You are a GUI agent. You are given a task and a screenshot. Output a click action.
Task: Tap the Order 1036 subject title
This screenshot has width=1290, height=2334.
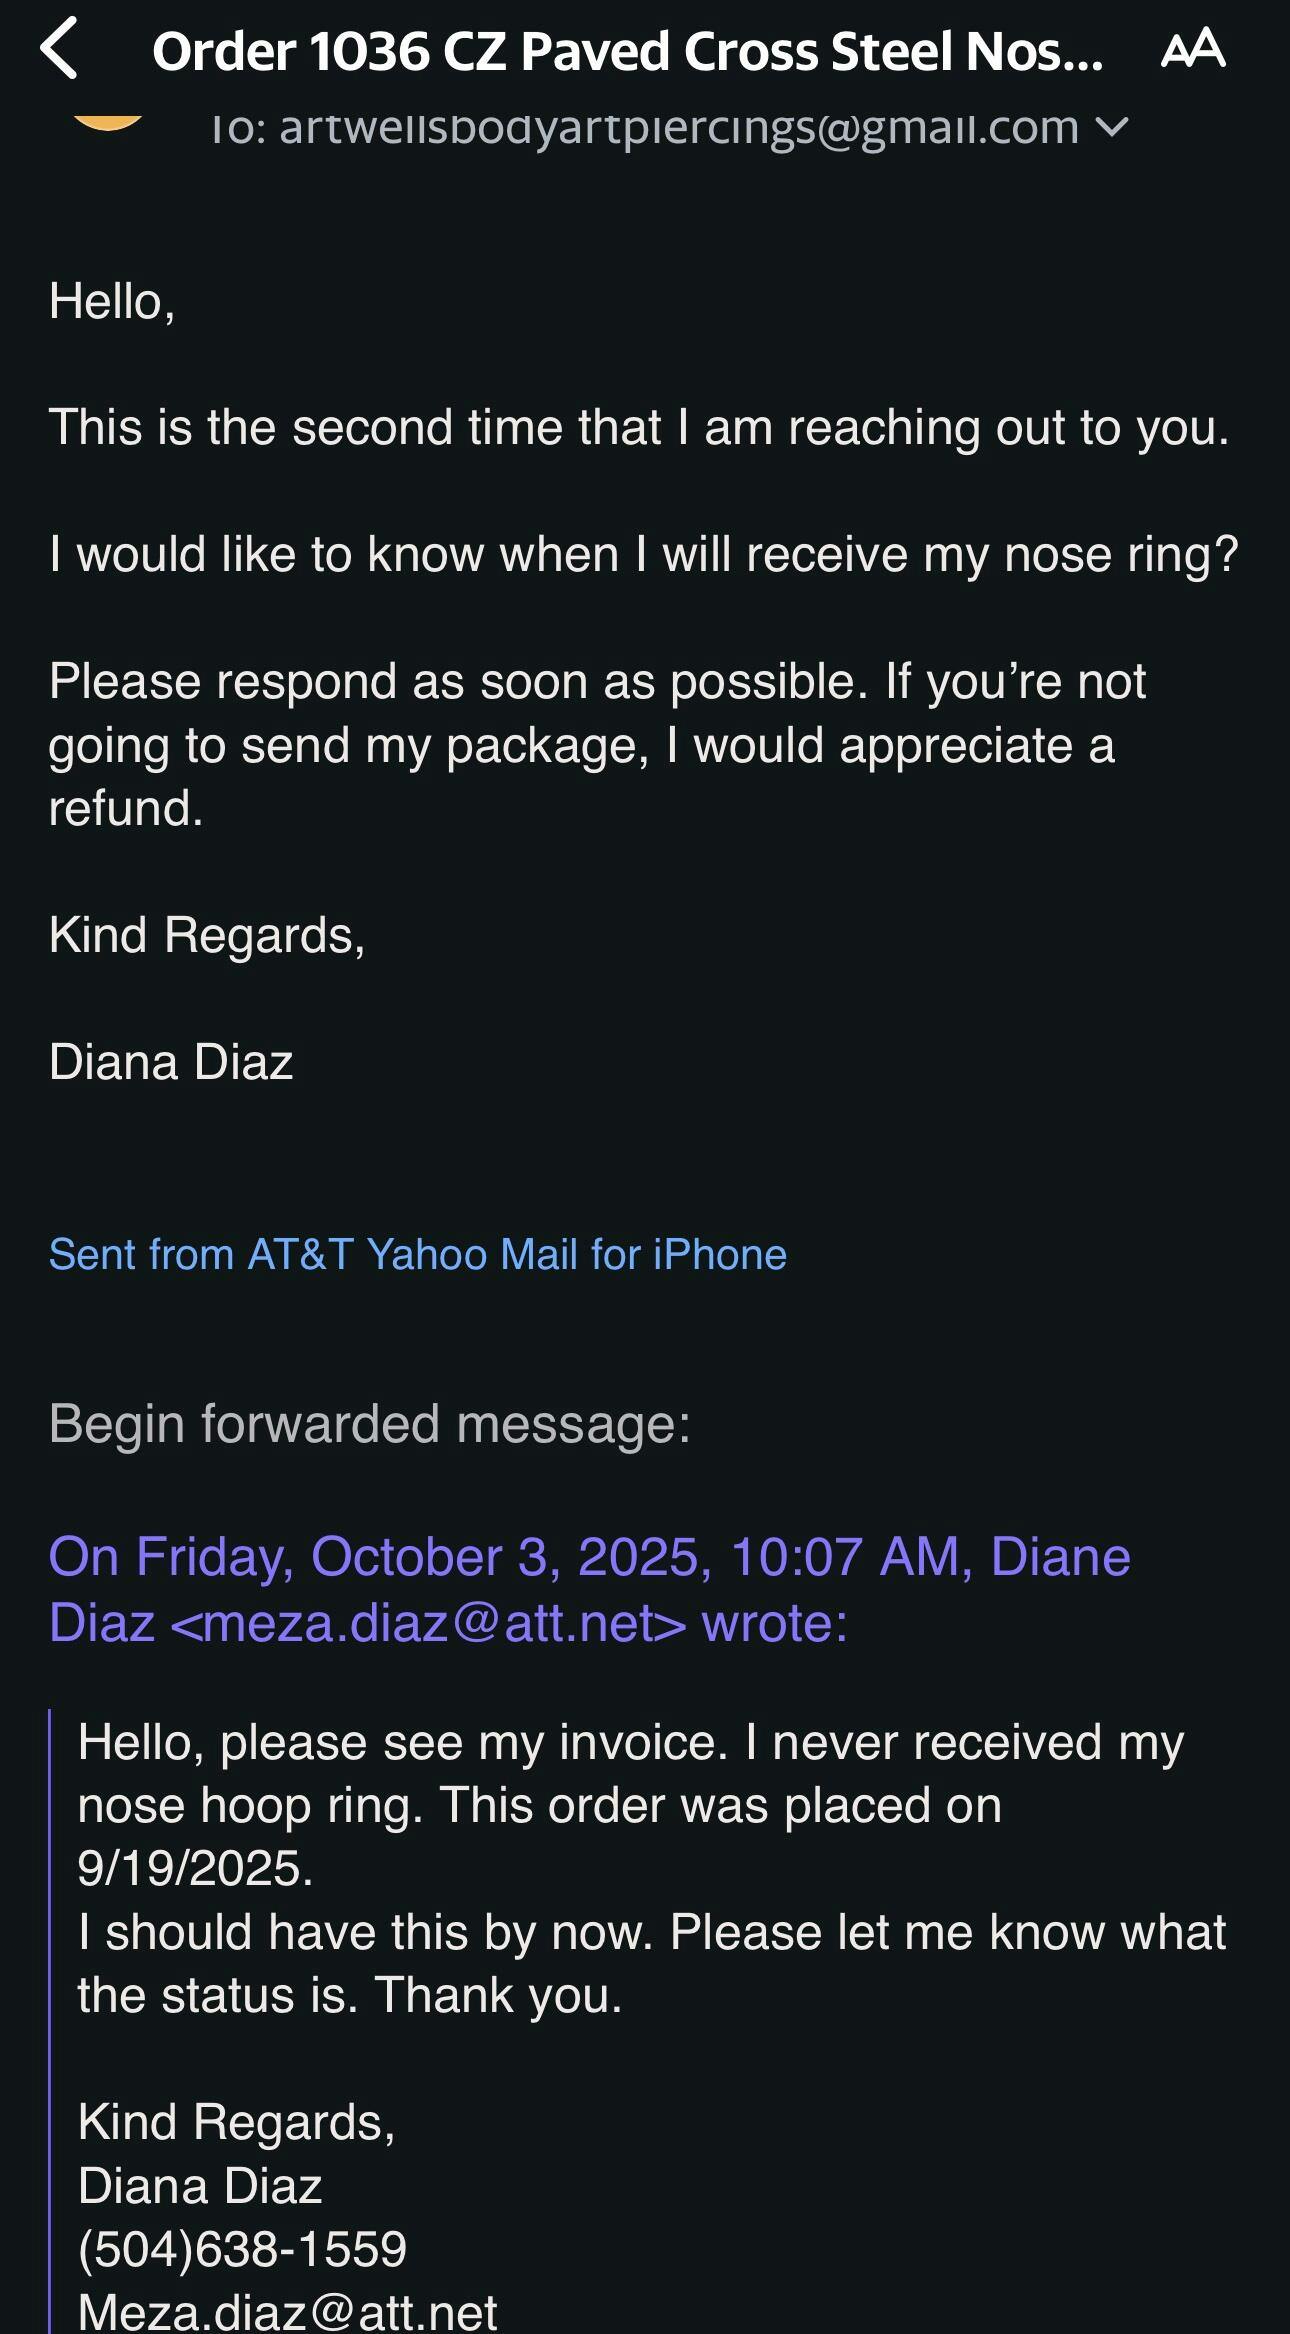point(627,52)
